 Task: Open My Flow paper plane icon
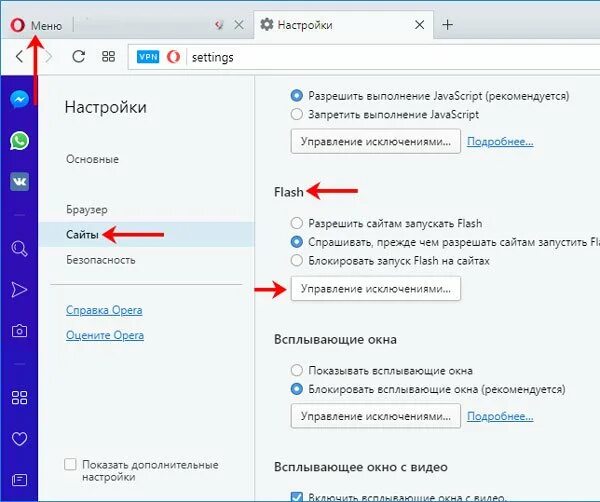19,290
